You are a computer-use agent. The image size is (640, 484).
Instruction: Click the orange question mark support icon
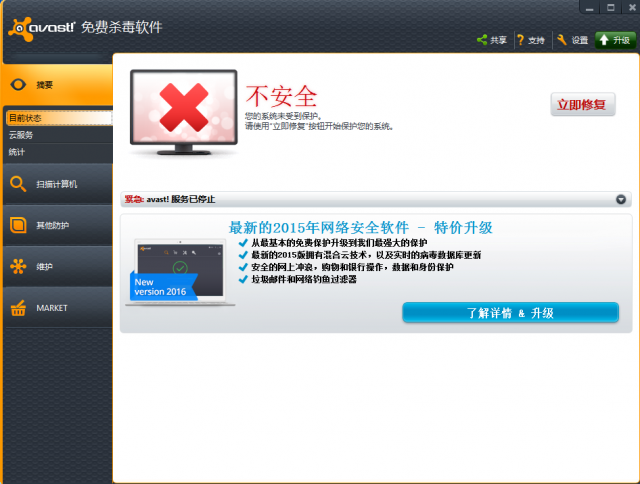coord(520,40)
